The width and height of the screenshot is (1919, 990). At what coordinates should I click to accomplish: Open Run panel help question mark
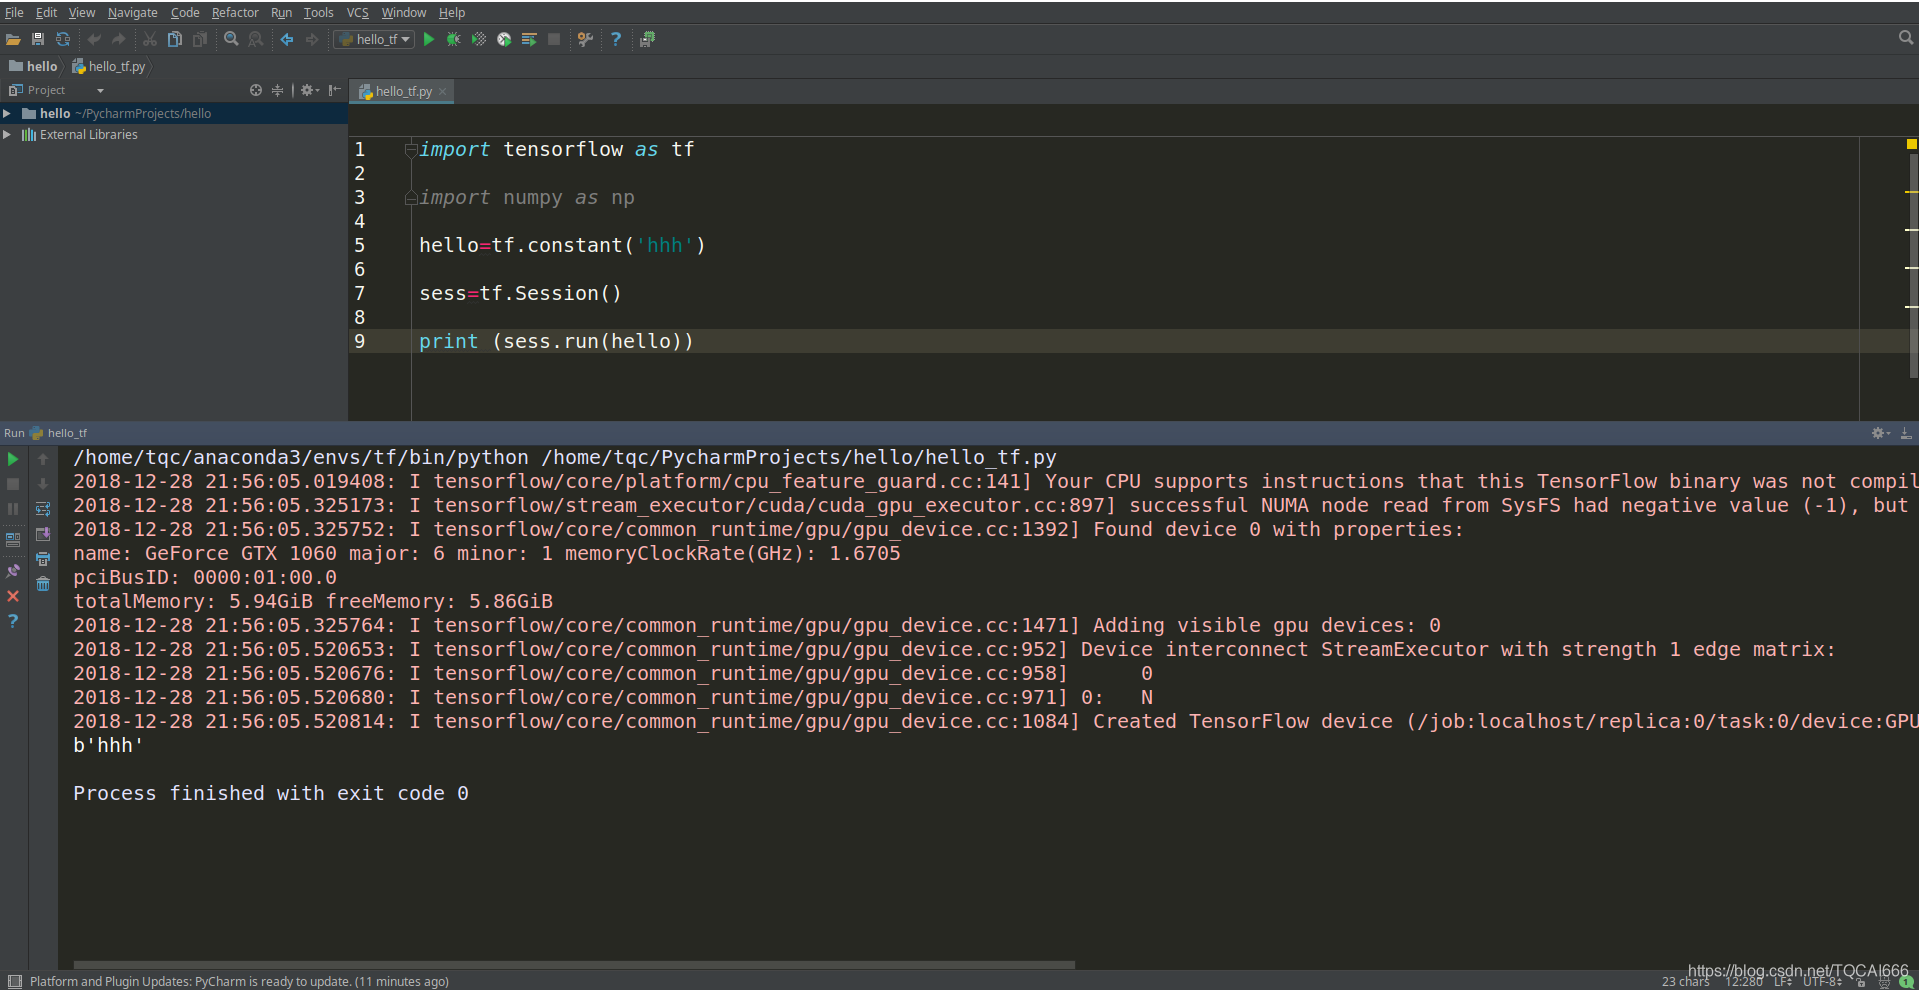click(x=13, y=621)
